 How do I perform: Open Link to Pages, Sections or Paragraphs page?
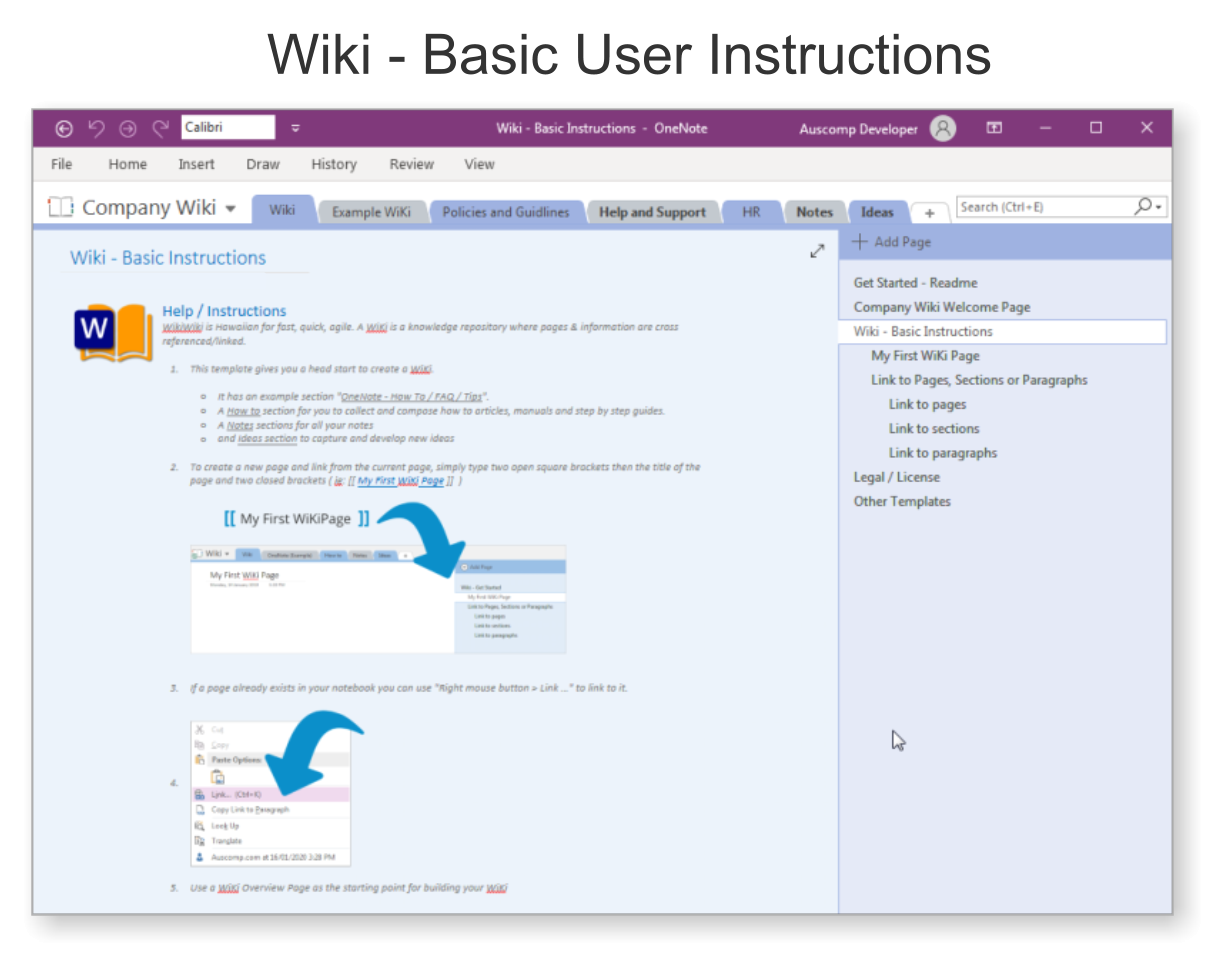(979, 380)
